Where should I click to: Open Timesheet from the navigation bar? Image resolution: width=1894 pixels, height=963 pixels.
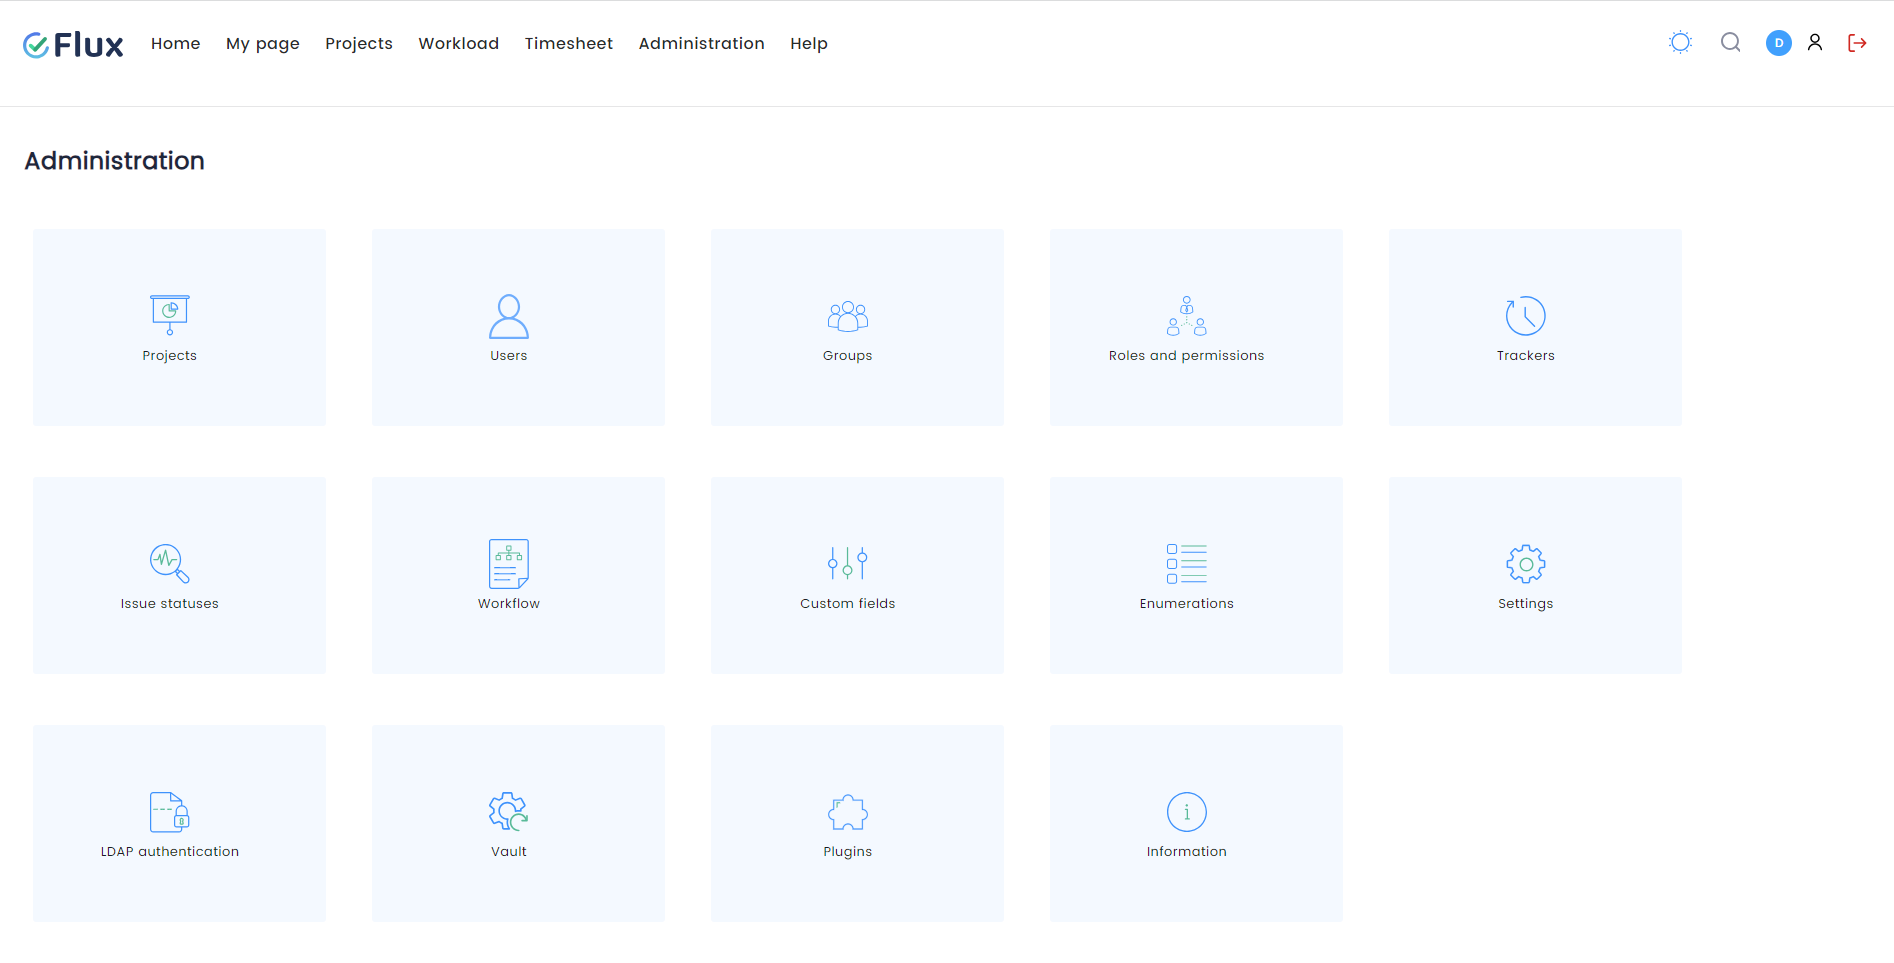click(x=568, y=43)
